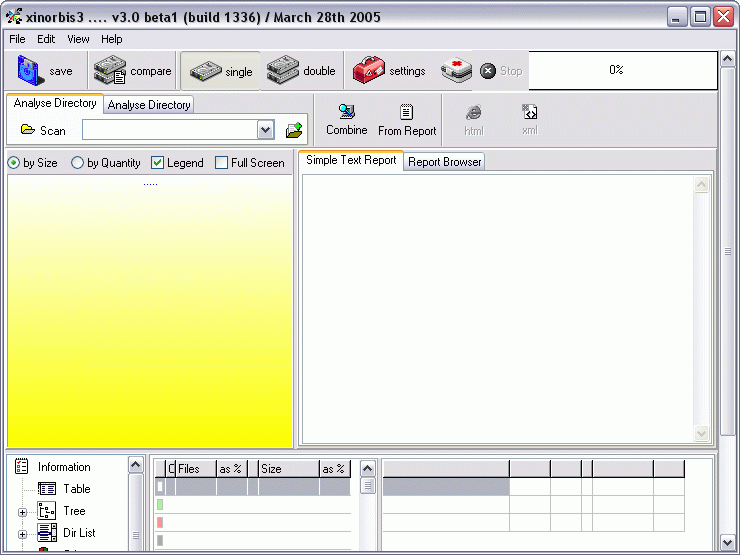Click the xinorbis title bar app icon

click(x=14, y=17)
